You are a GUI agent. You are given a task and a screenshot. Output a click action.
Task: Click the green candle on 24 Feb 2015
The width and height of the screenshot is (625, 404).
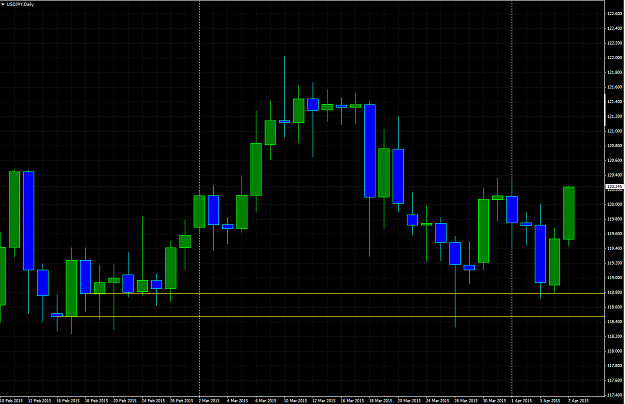click(x=142, y=286)
